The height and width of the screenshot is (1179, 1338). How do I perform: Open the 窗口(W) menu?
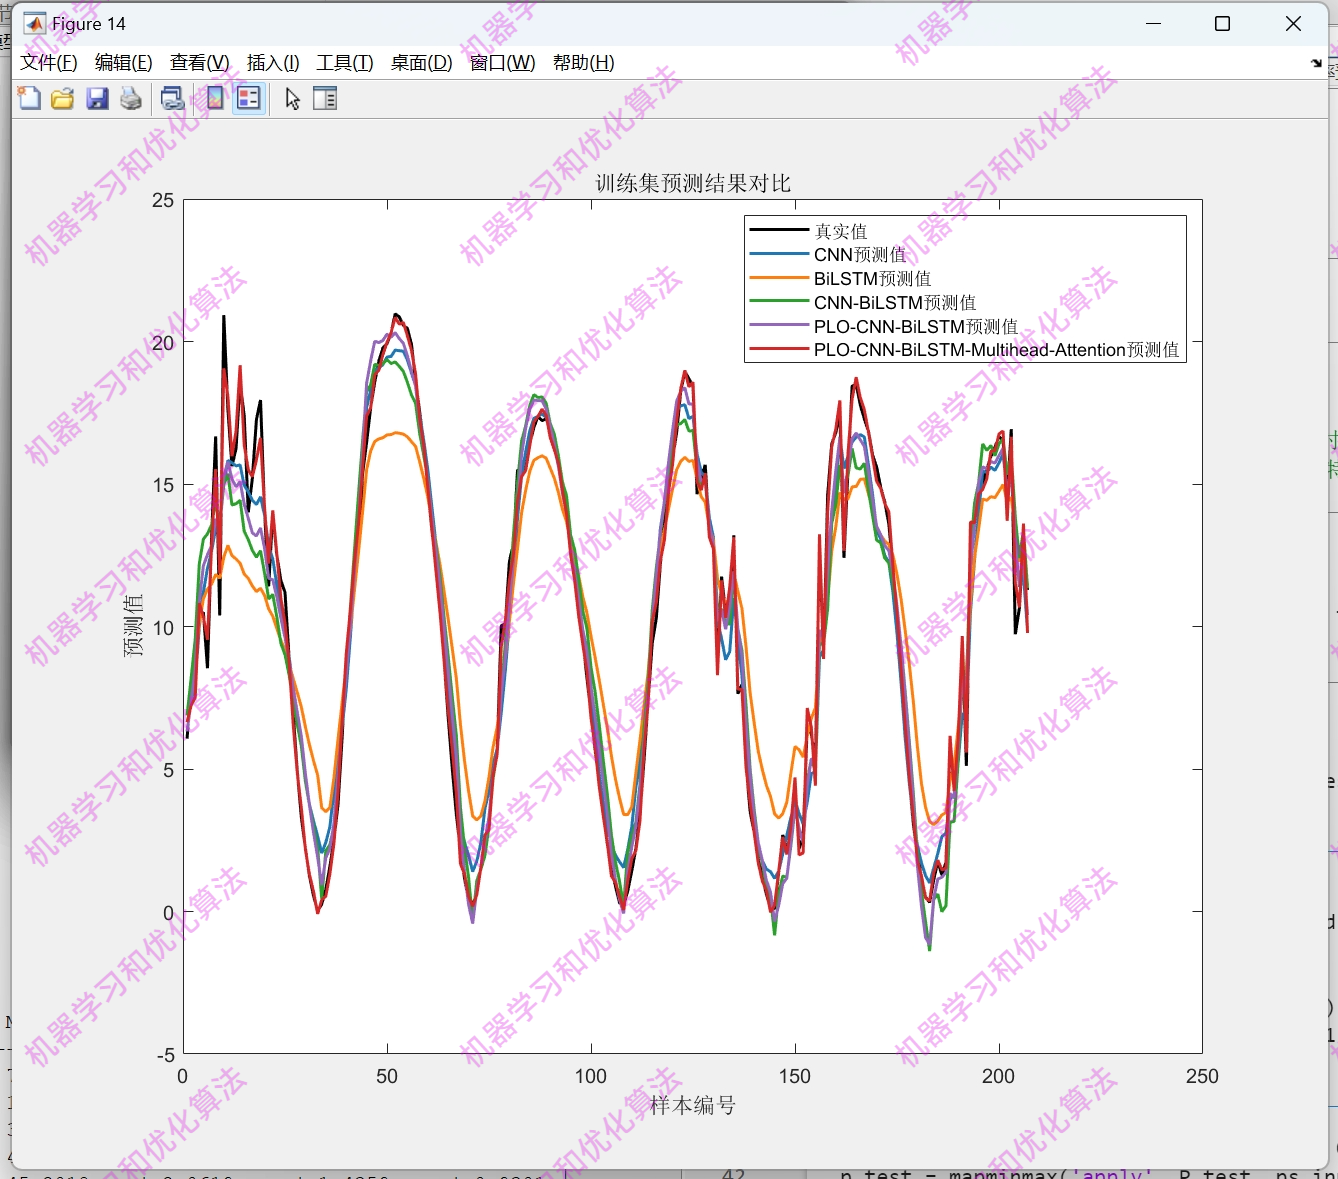point(503,63)
